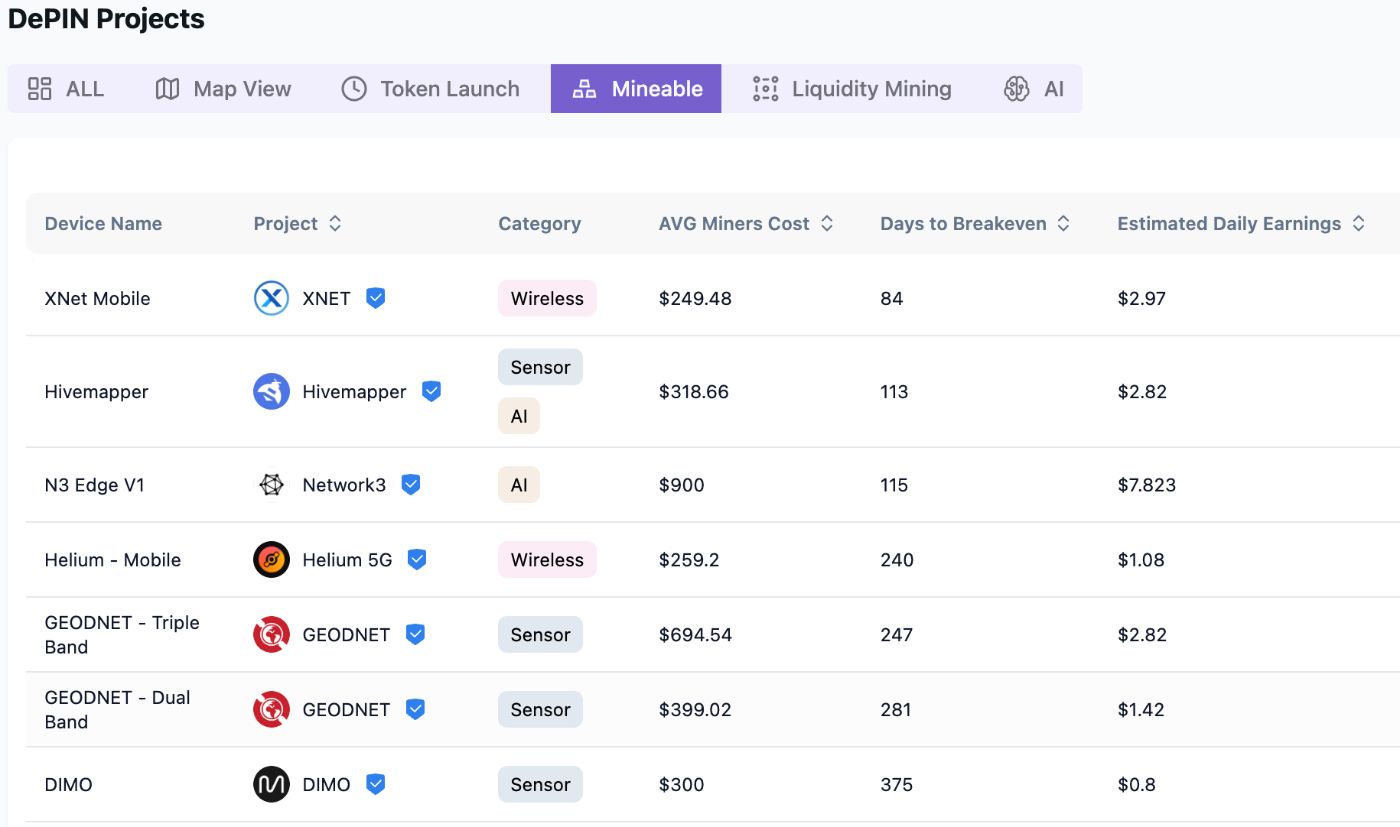1400x827 pixels.
Task: Click the $249.48 miner cost value
Action: pos(695,298)
